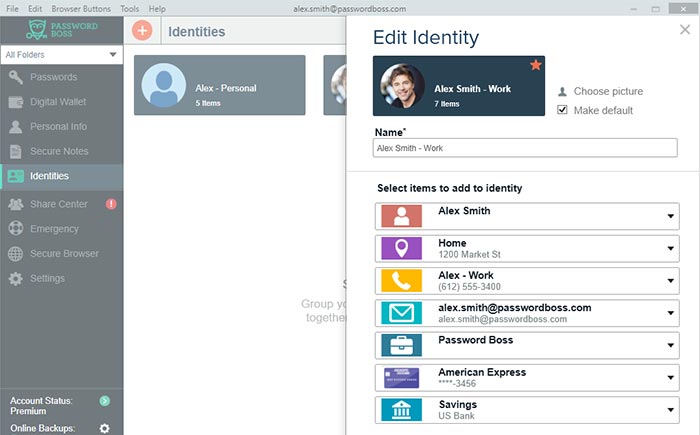Open the Share Center label
Viewport: 700px width, 435px height.
[x=58, y=204]
